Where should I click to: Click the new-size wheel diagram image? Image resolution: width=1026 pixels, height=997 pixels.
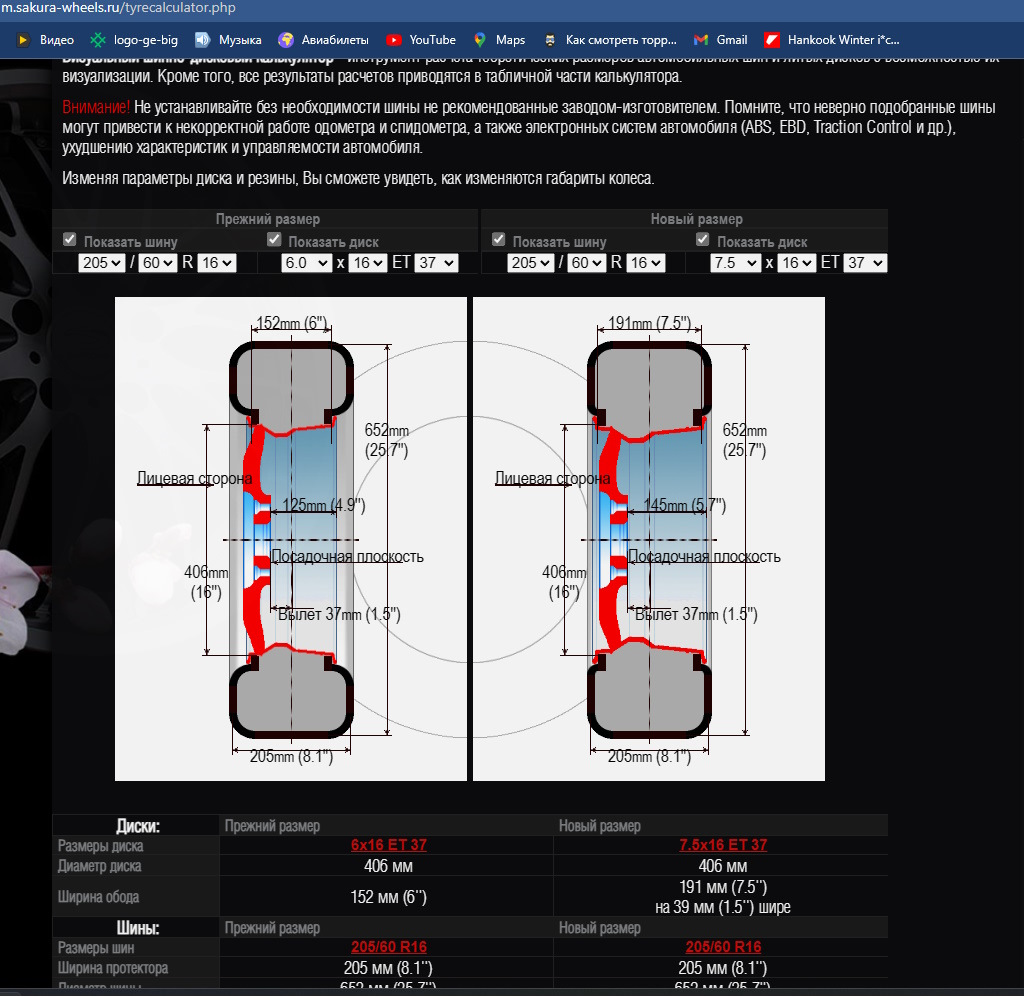tap(648, 539)
